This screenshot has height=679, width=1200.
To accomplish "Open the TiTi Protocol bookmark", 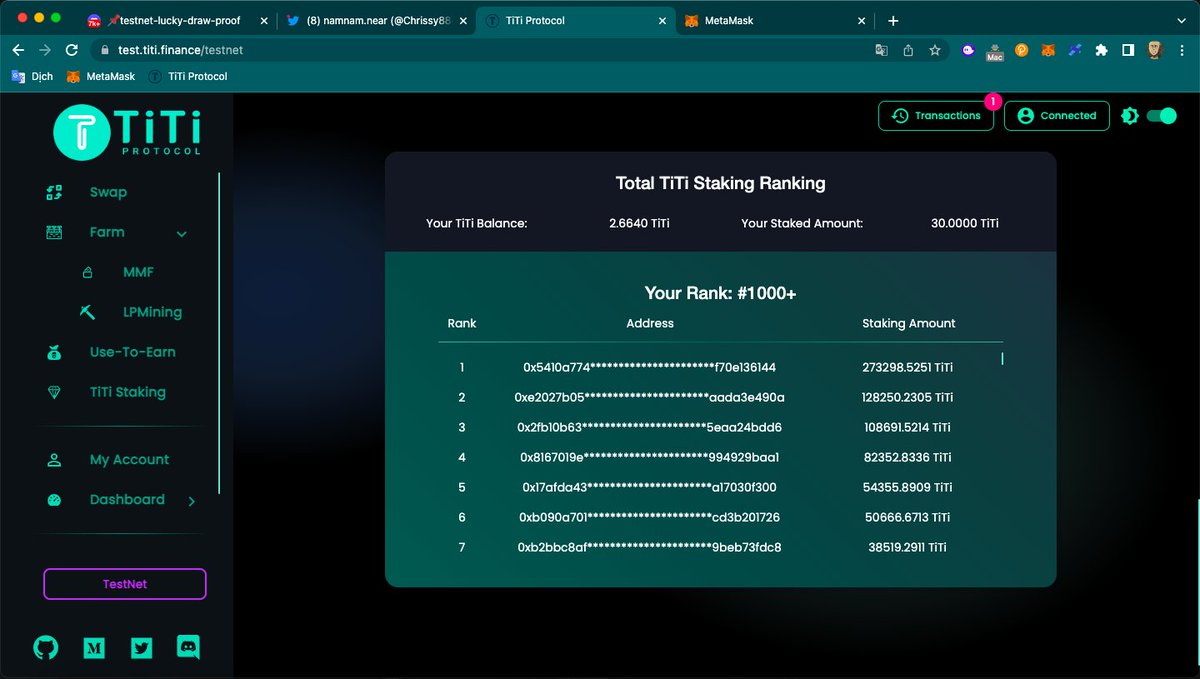I will (188, 76).
